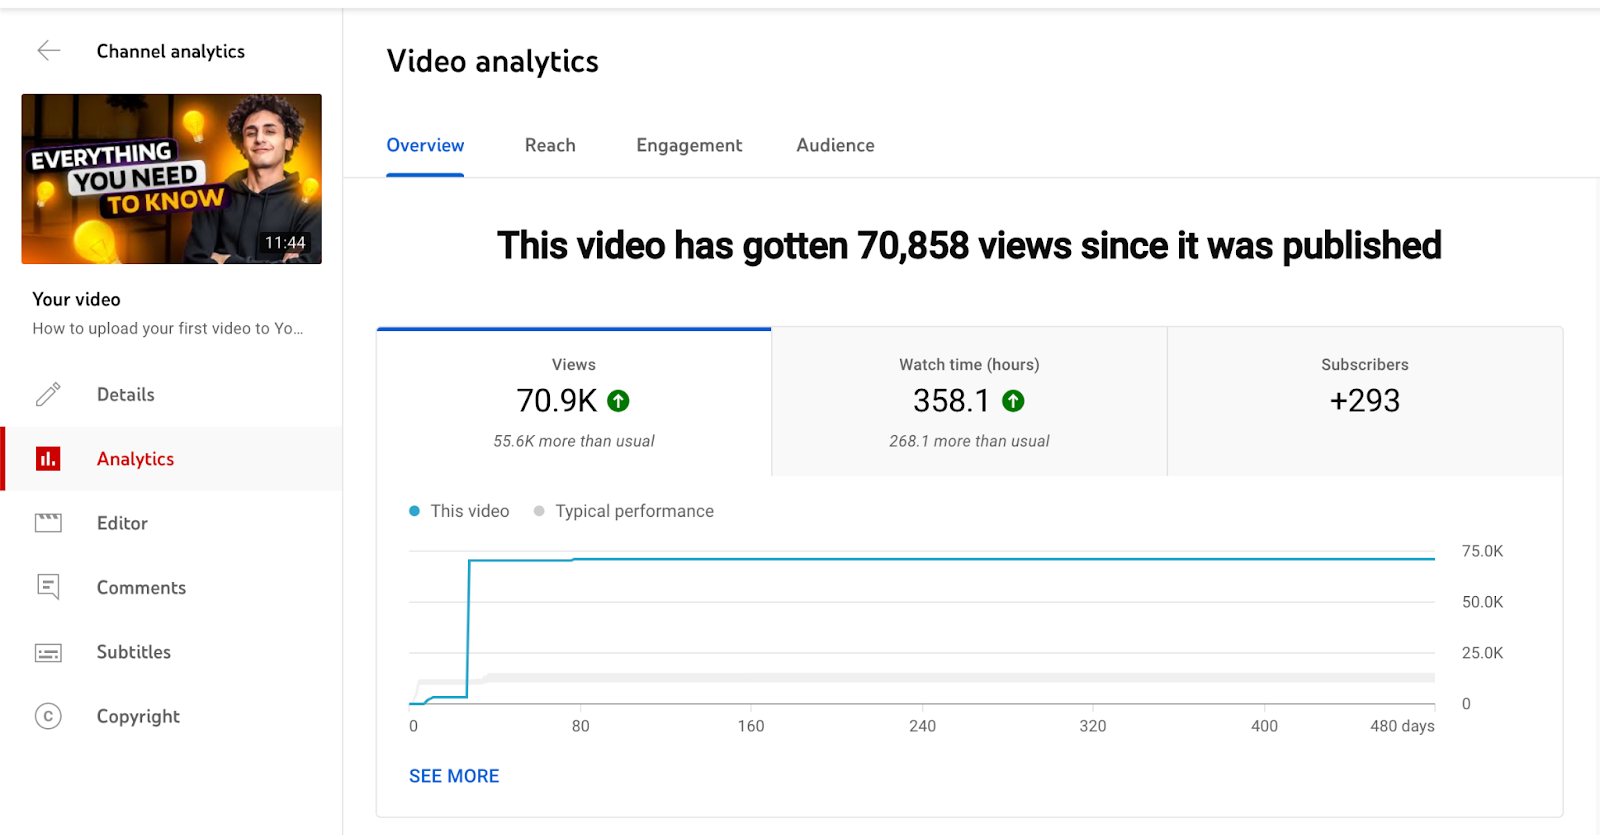The image size is (1600, 835).
Task: Click the Details pencil icon
Action: [48, 394]
